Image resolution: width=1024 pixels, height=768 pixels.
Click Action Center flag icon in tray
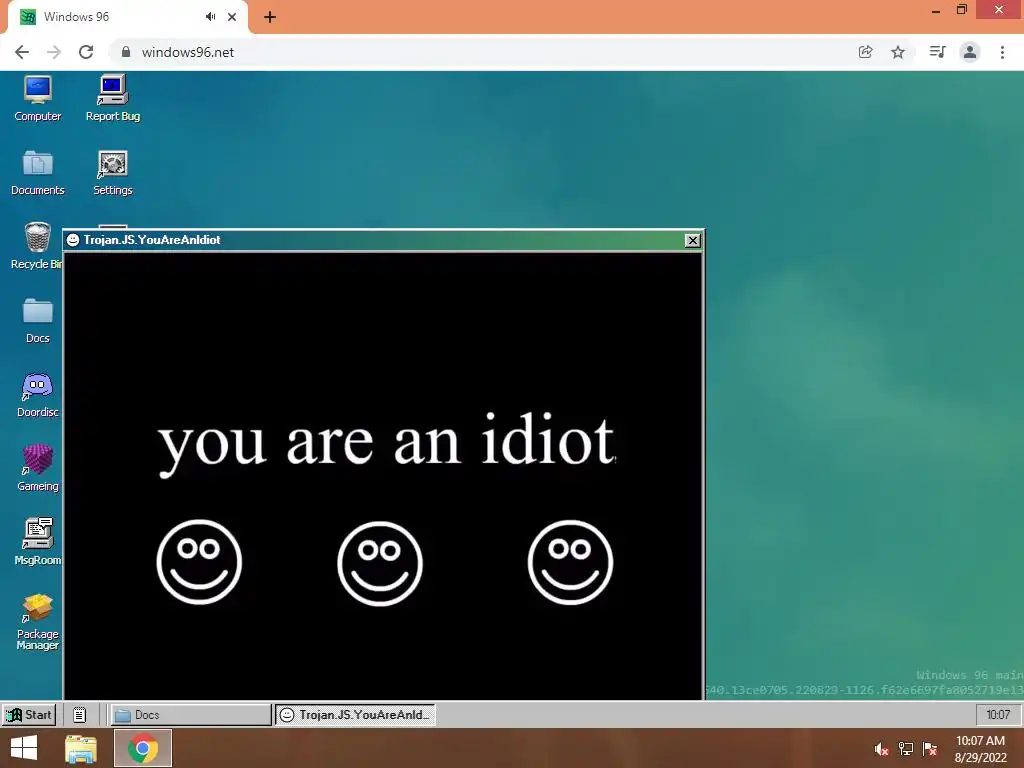(930, 749)
